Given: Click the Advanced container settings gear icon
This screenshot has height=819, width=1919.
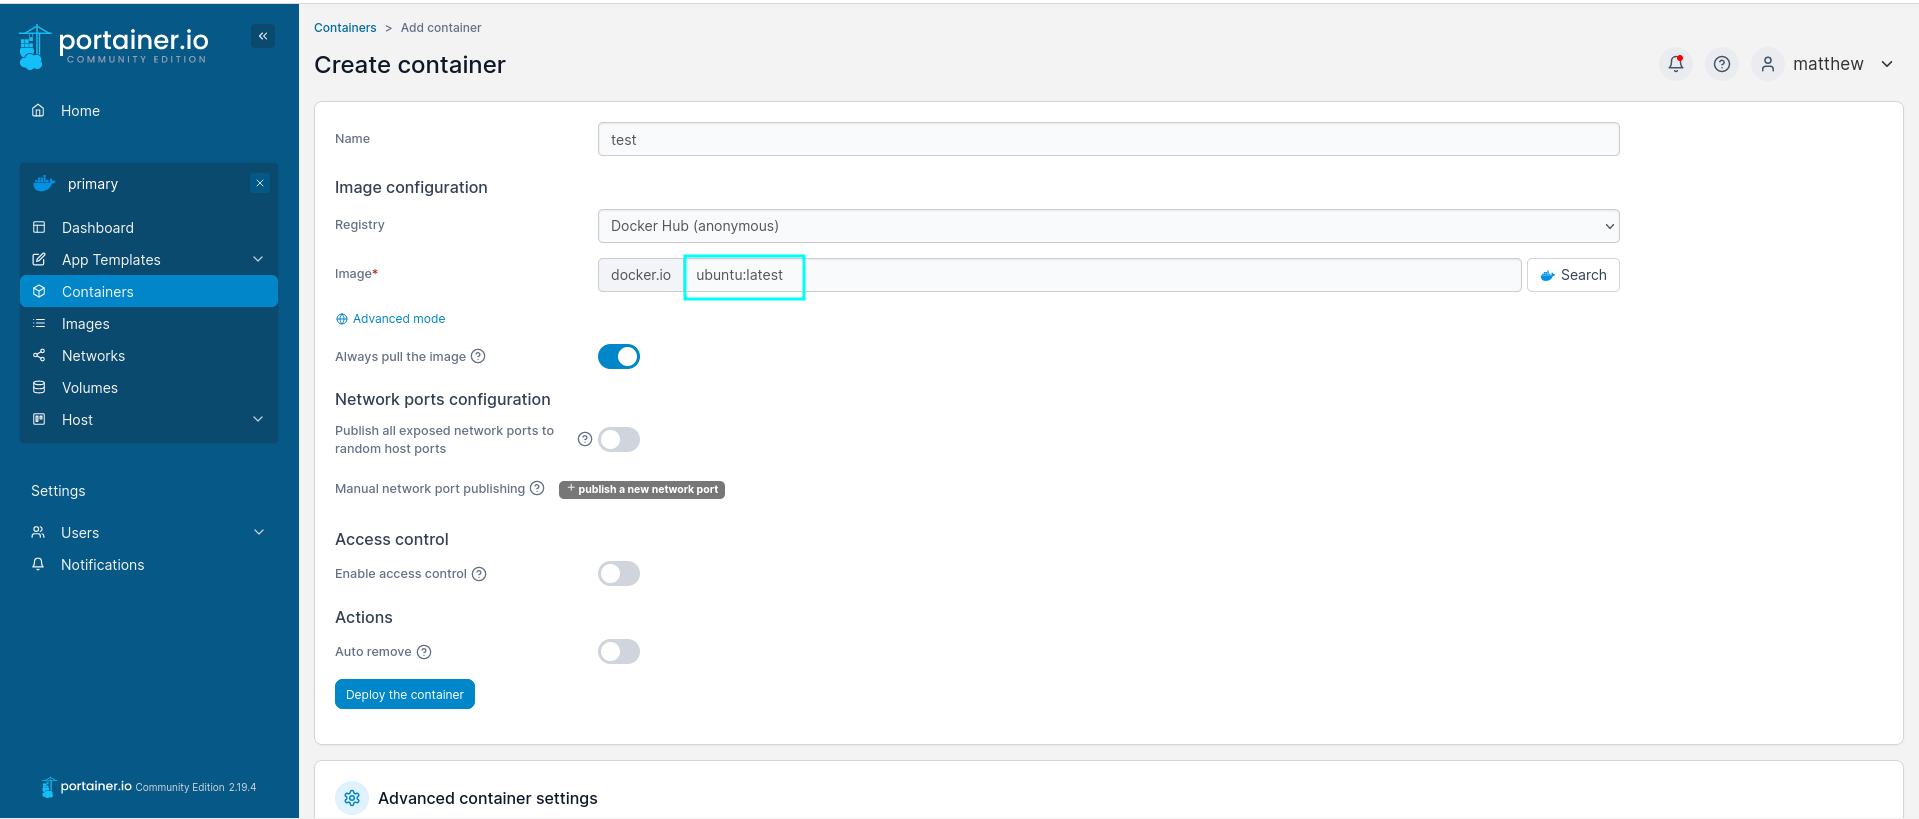Looking at the screenshot, I should coord(352,798).
